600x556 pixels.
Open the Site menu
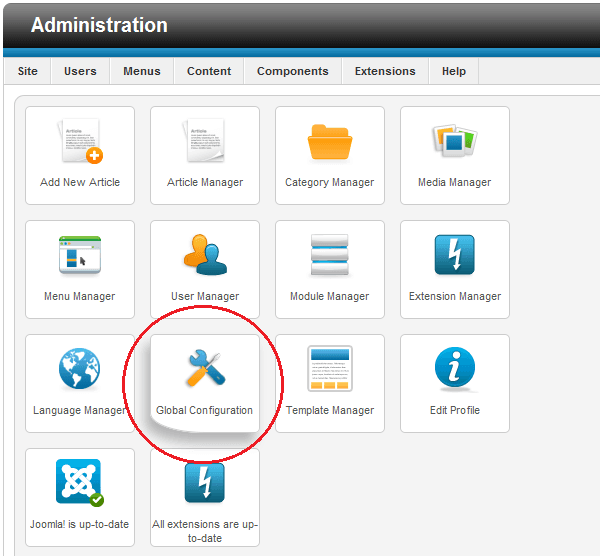28,71
